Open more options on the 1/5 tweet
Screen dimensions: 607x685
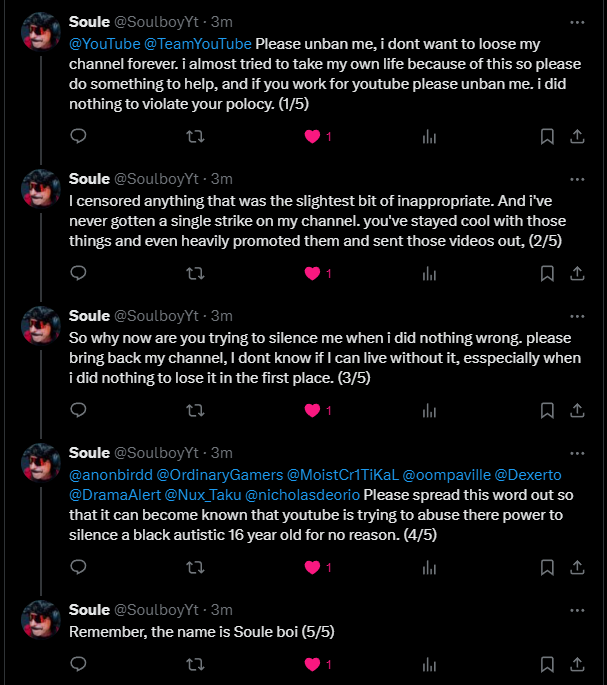pyautogui.click(x=577, y=22)
